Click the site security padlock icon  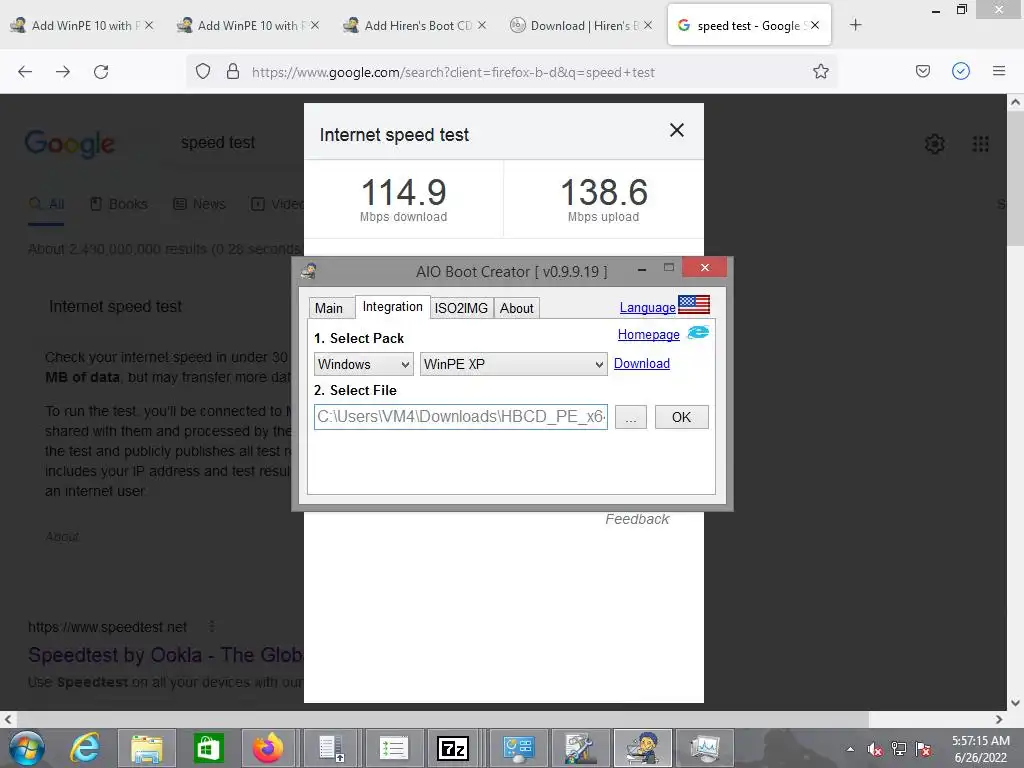pyautogui.click(x=232, y=71)
